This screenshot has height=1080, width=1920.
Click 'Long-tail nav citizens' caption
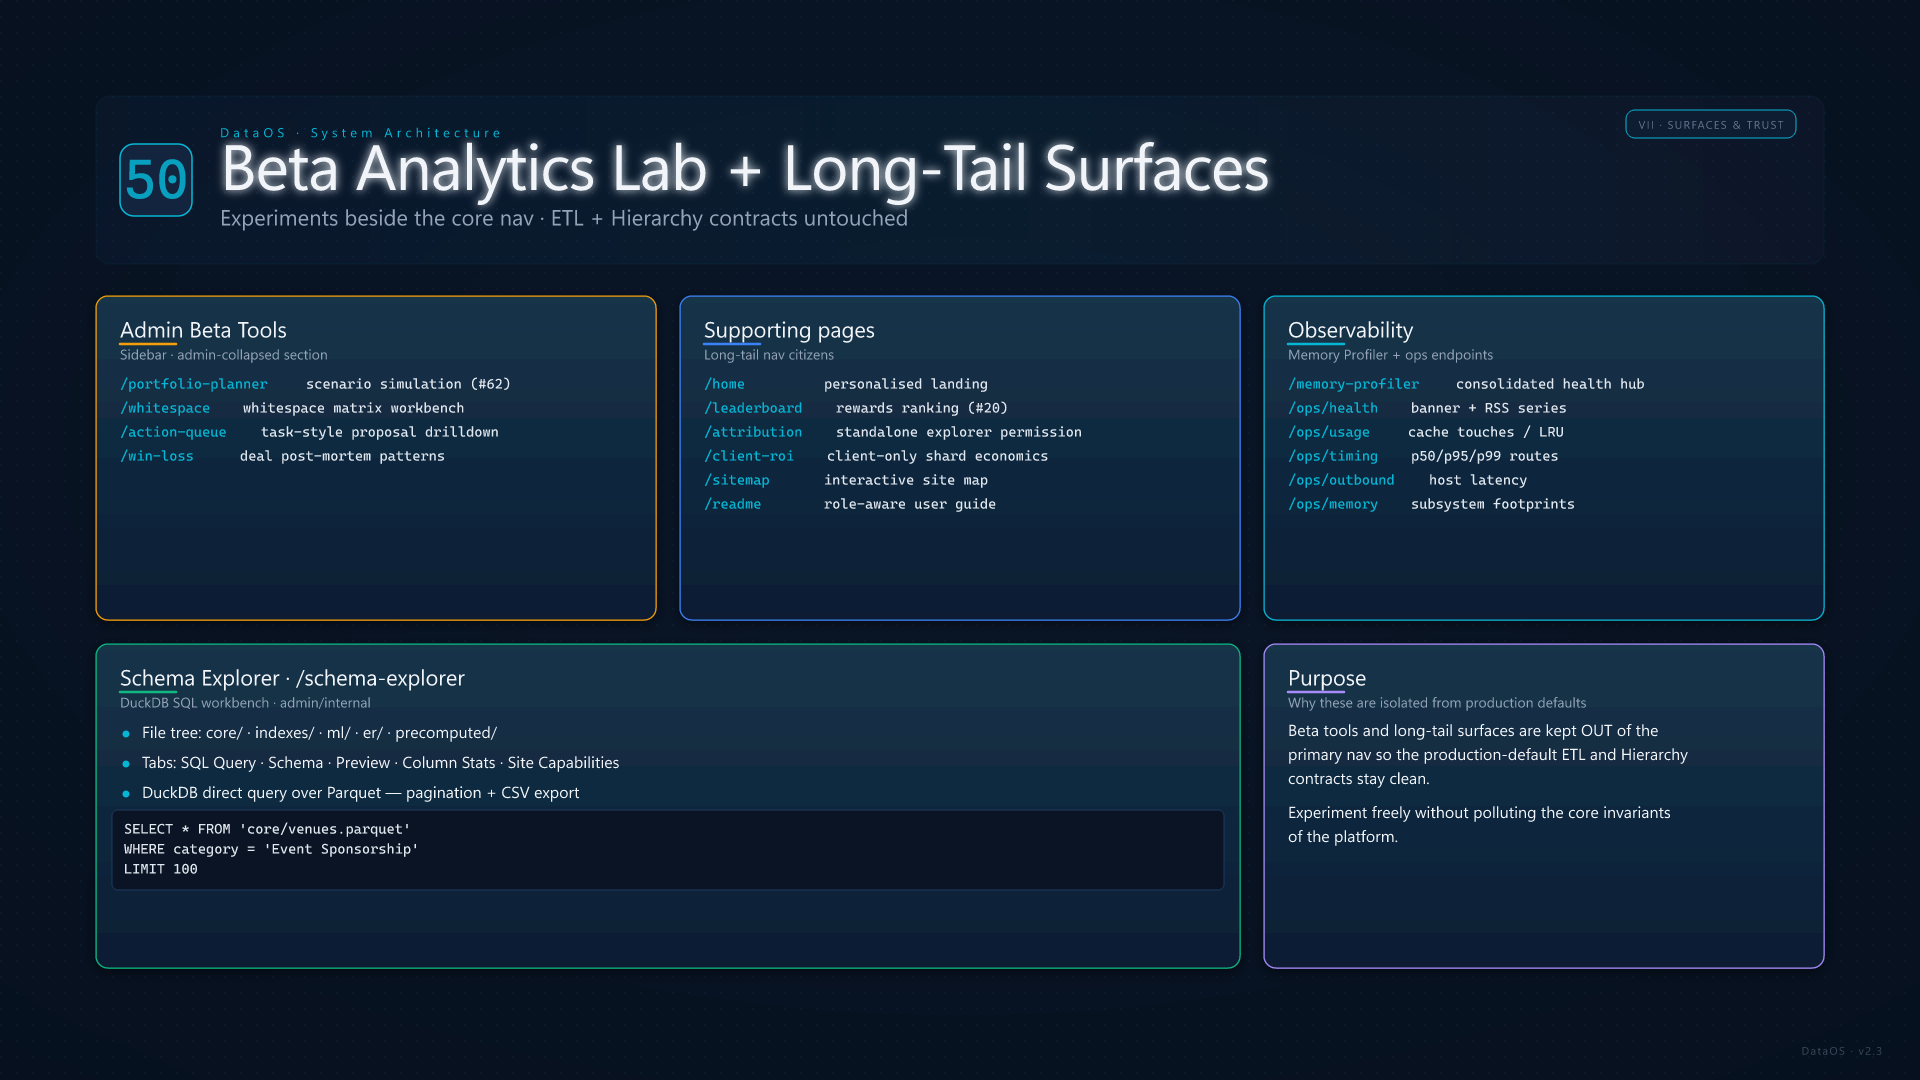[769, 355]
